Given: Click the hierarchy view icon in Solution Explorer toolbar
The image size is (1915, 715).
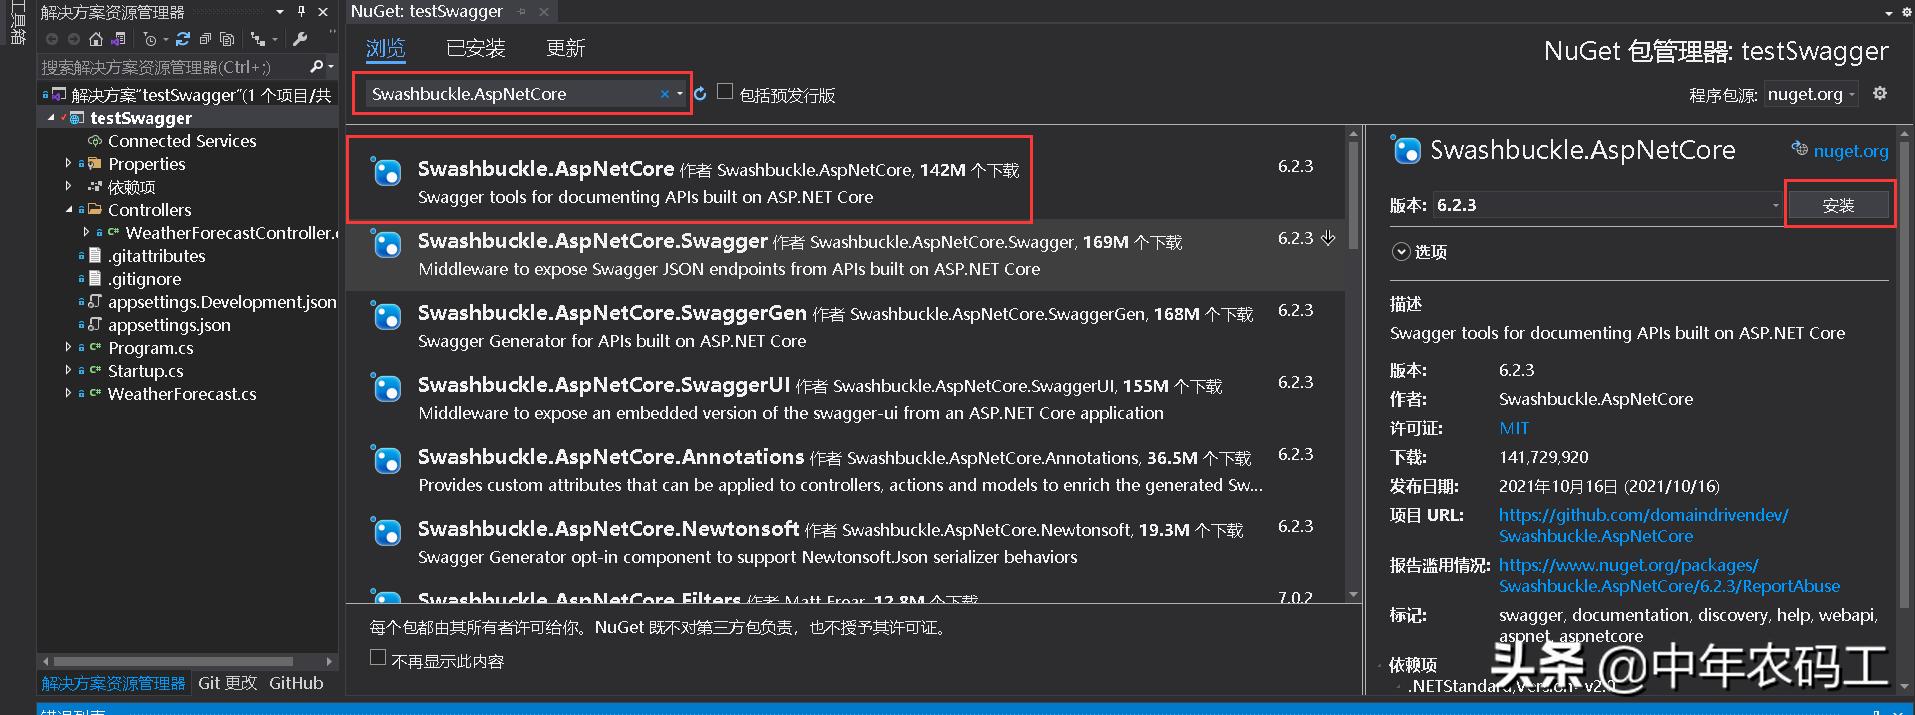Looking at the screenshot, I should 258,39.
